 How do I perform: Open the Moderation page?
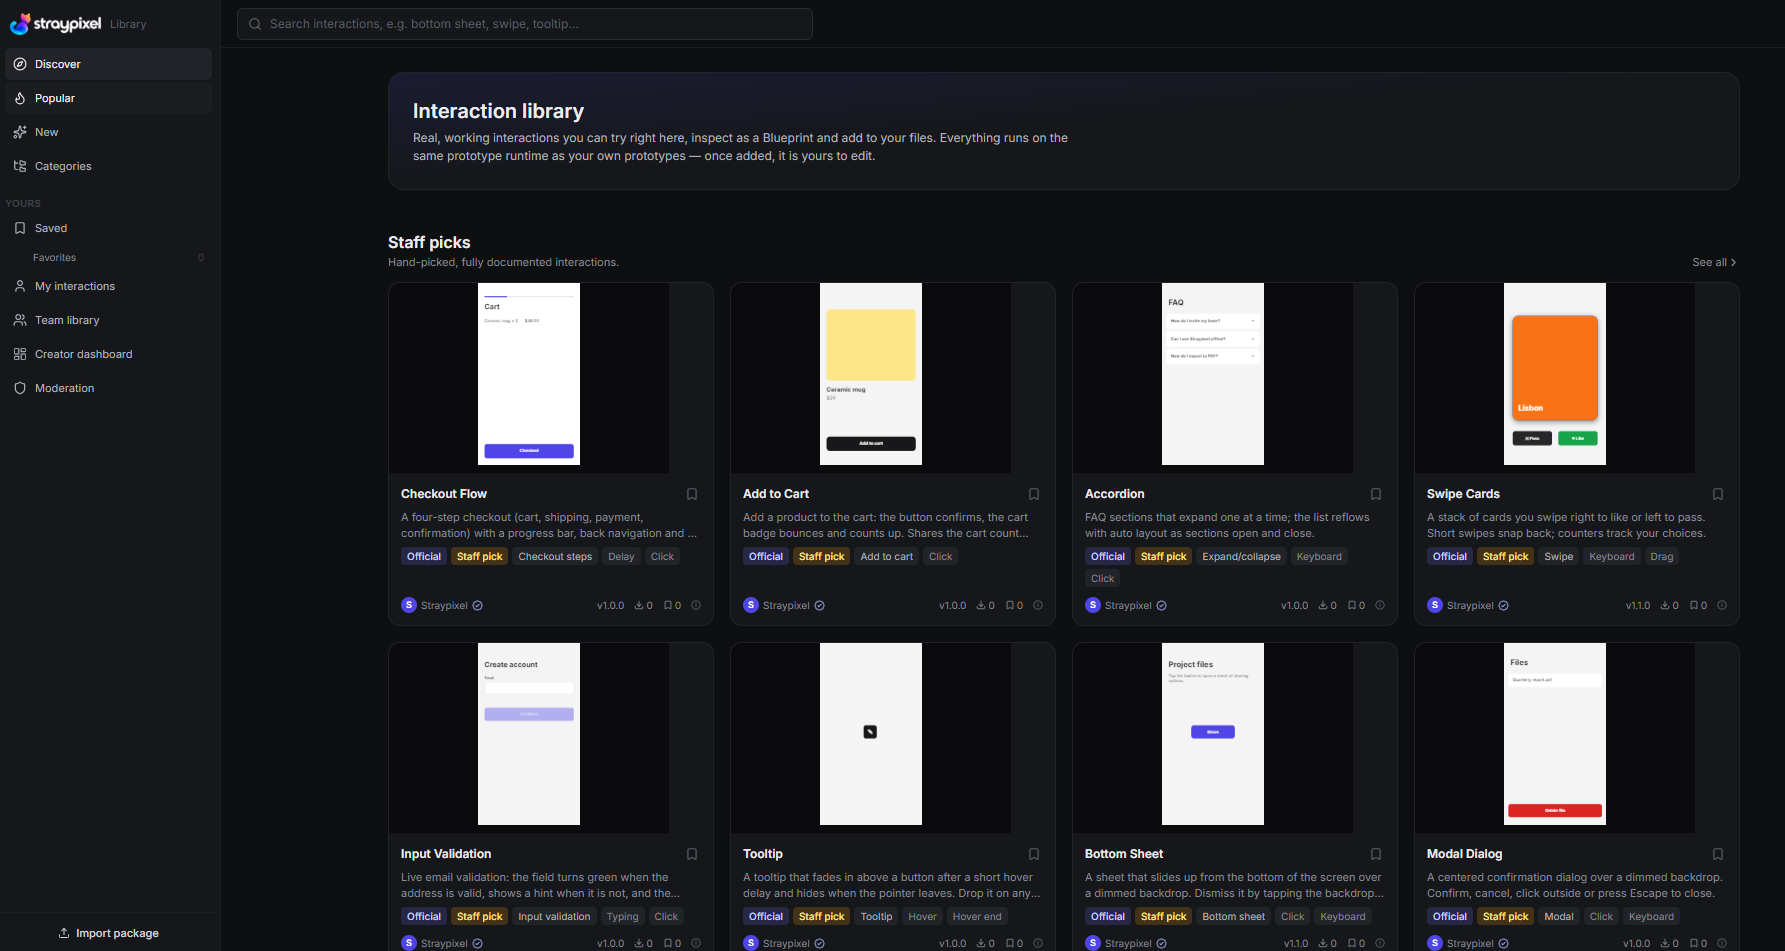point(108,388)
